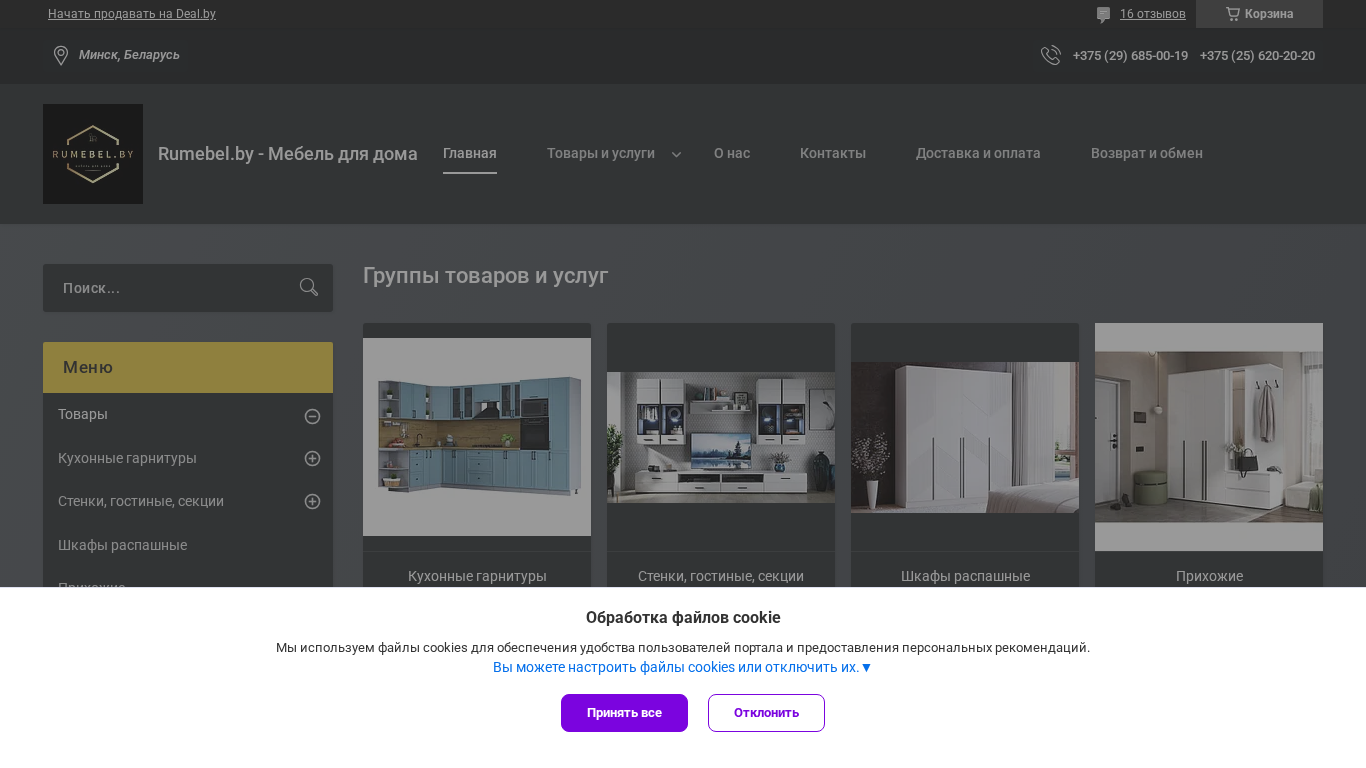This screenshot has width=1366, height=768.
Task: Open the Товары и услуги dropdown arrow
Action: [x=677, y=154]
